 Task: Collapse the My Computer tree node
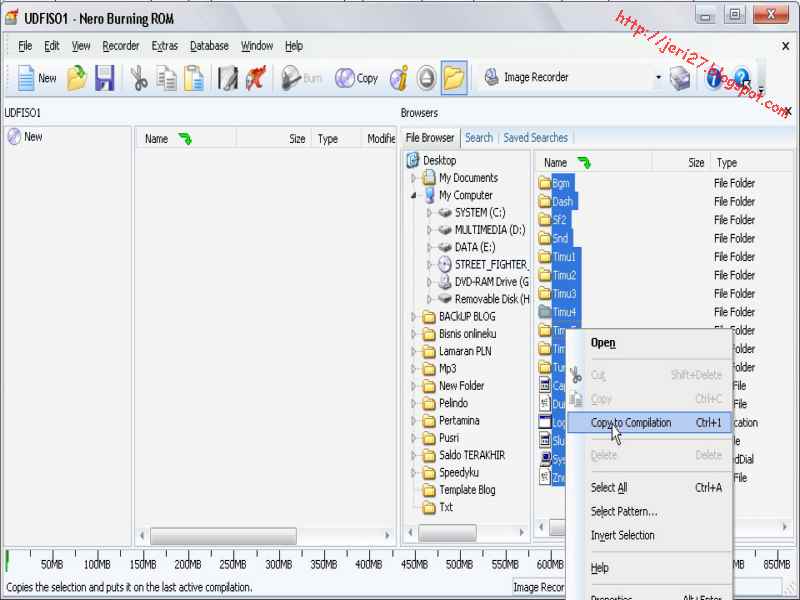click(414, 195)
